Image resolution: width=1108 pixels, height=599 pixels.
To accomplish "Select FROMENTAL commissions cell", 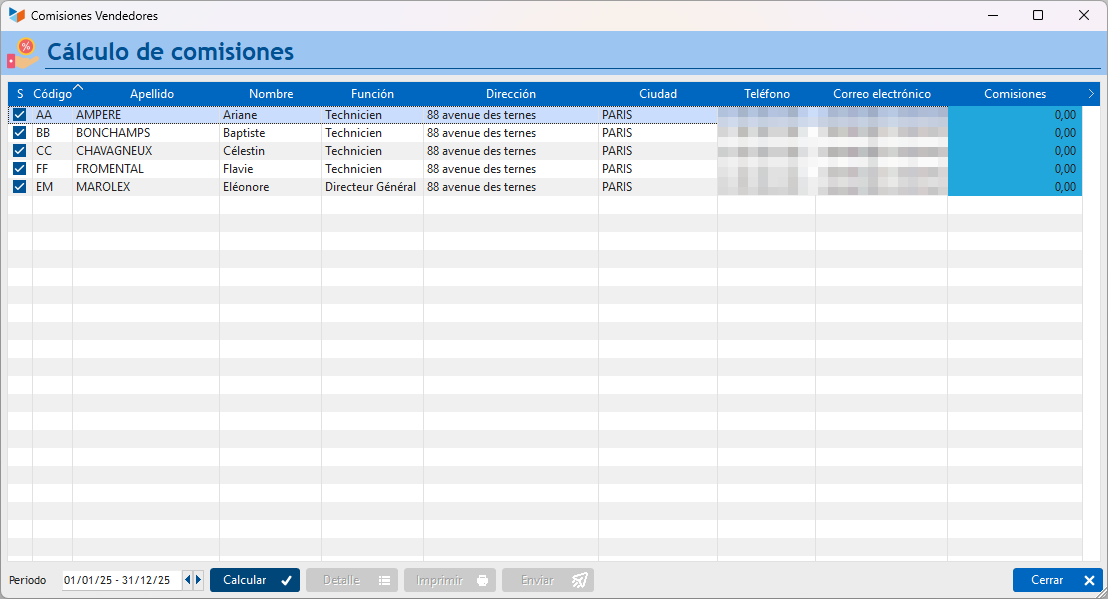I will pos(1015,169).
